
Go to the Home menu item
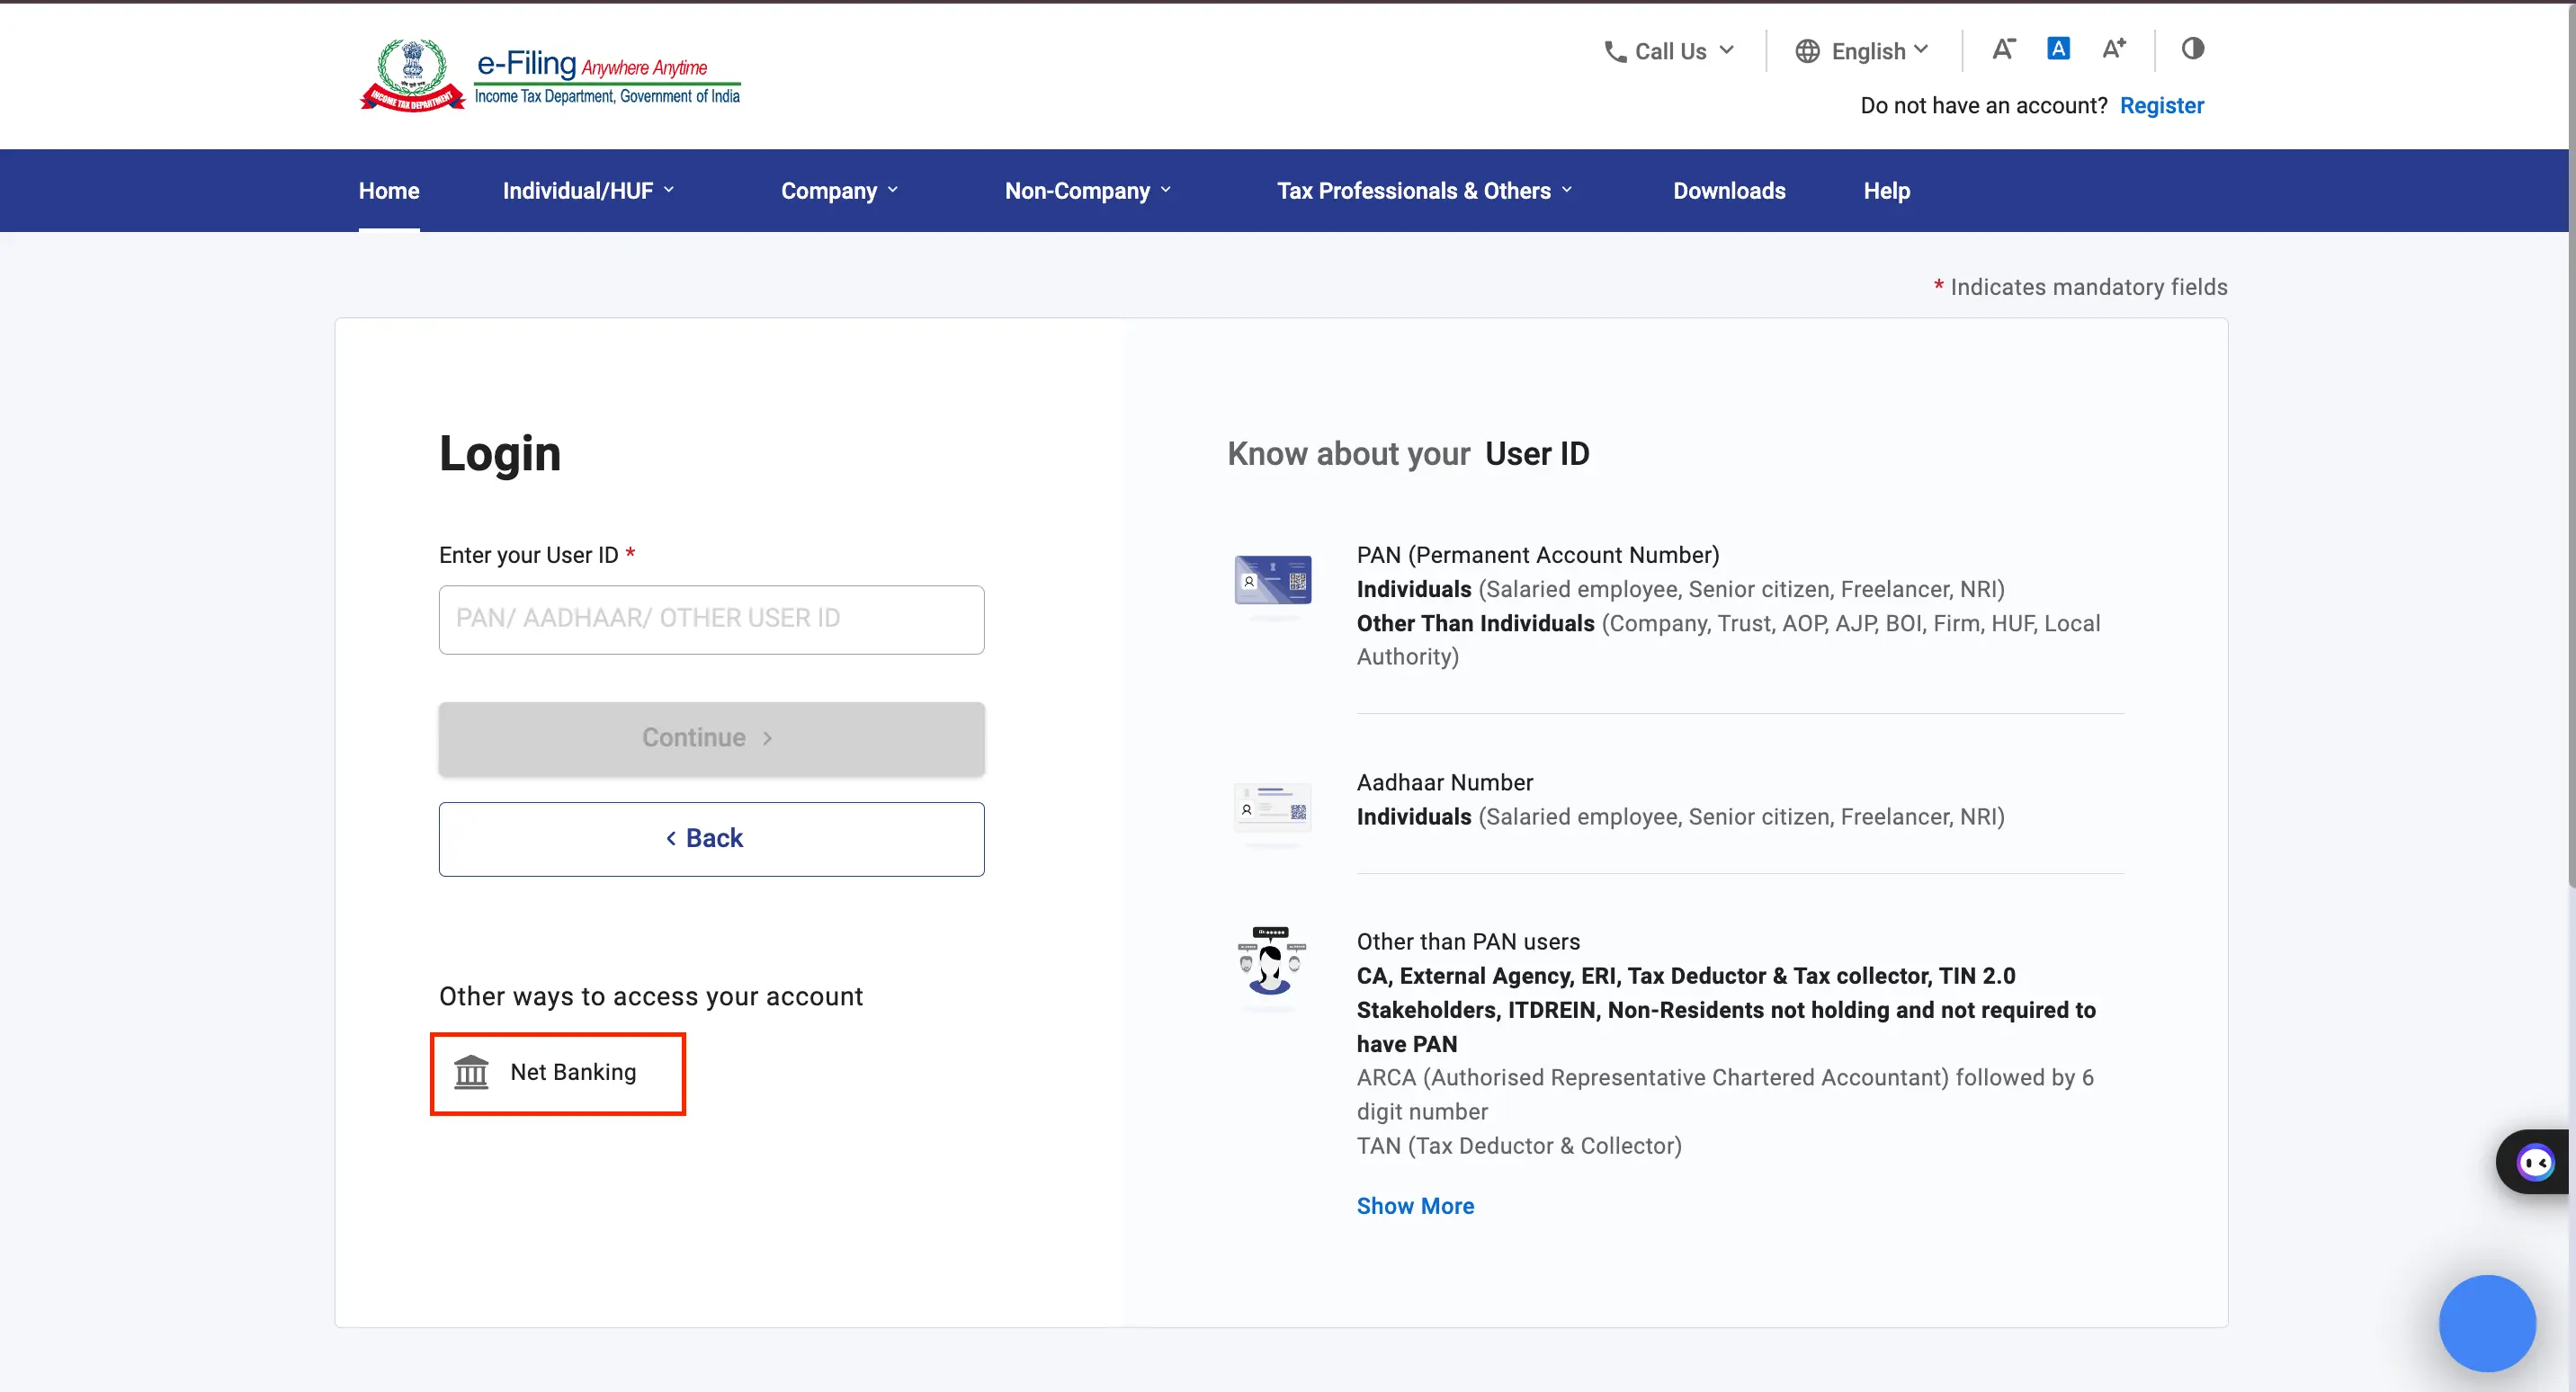pyautogui.click(x=389, y=191)
